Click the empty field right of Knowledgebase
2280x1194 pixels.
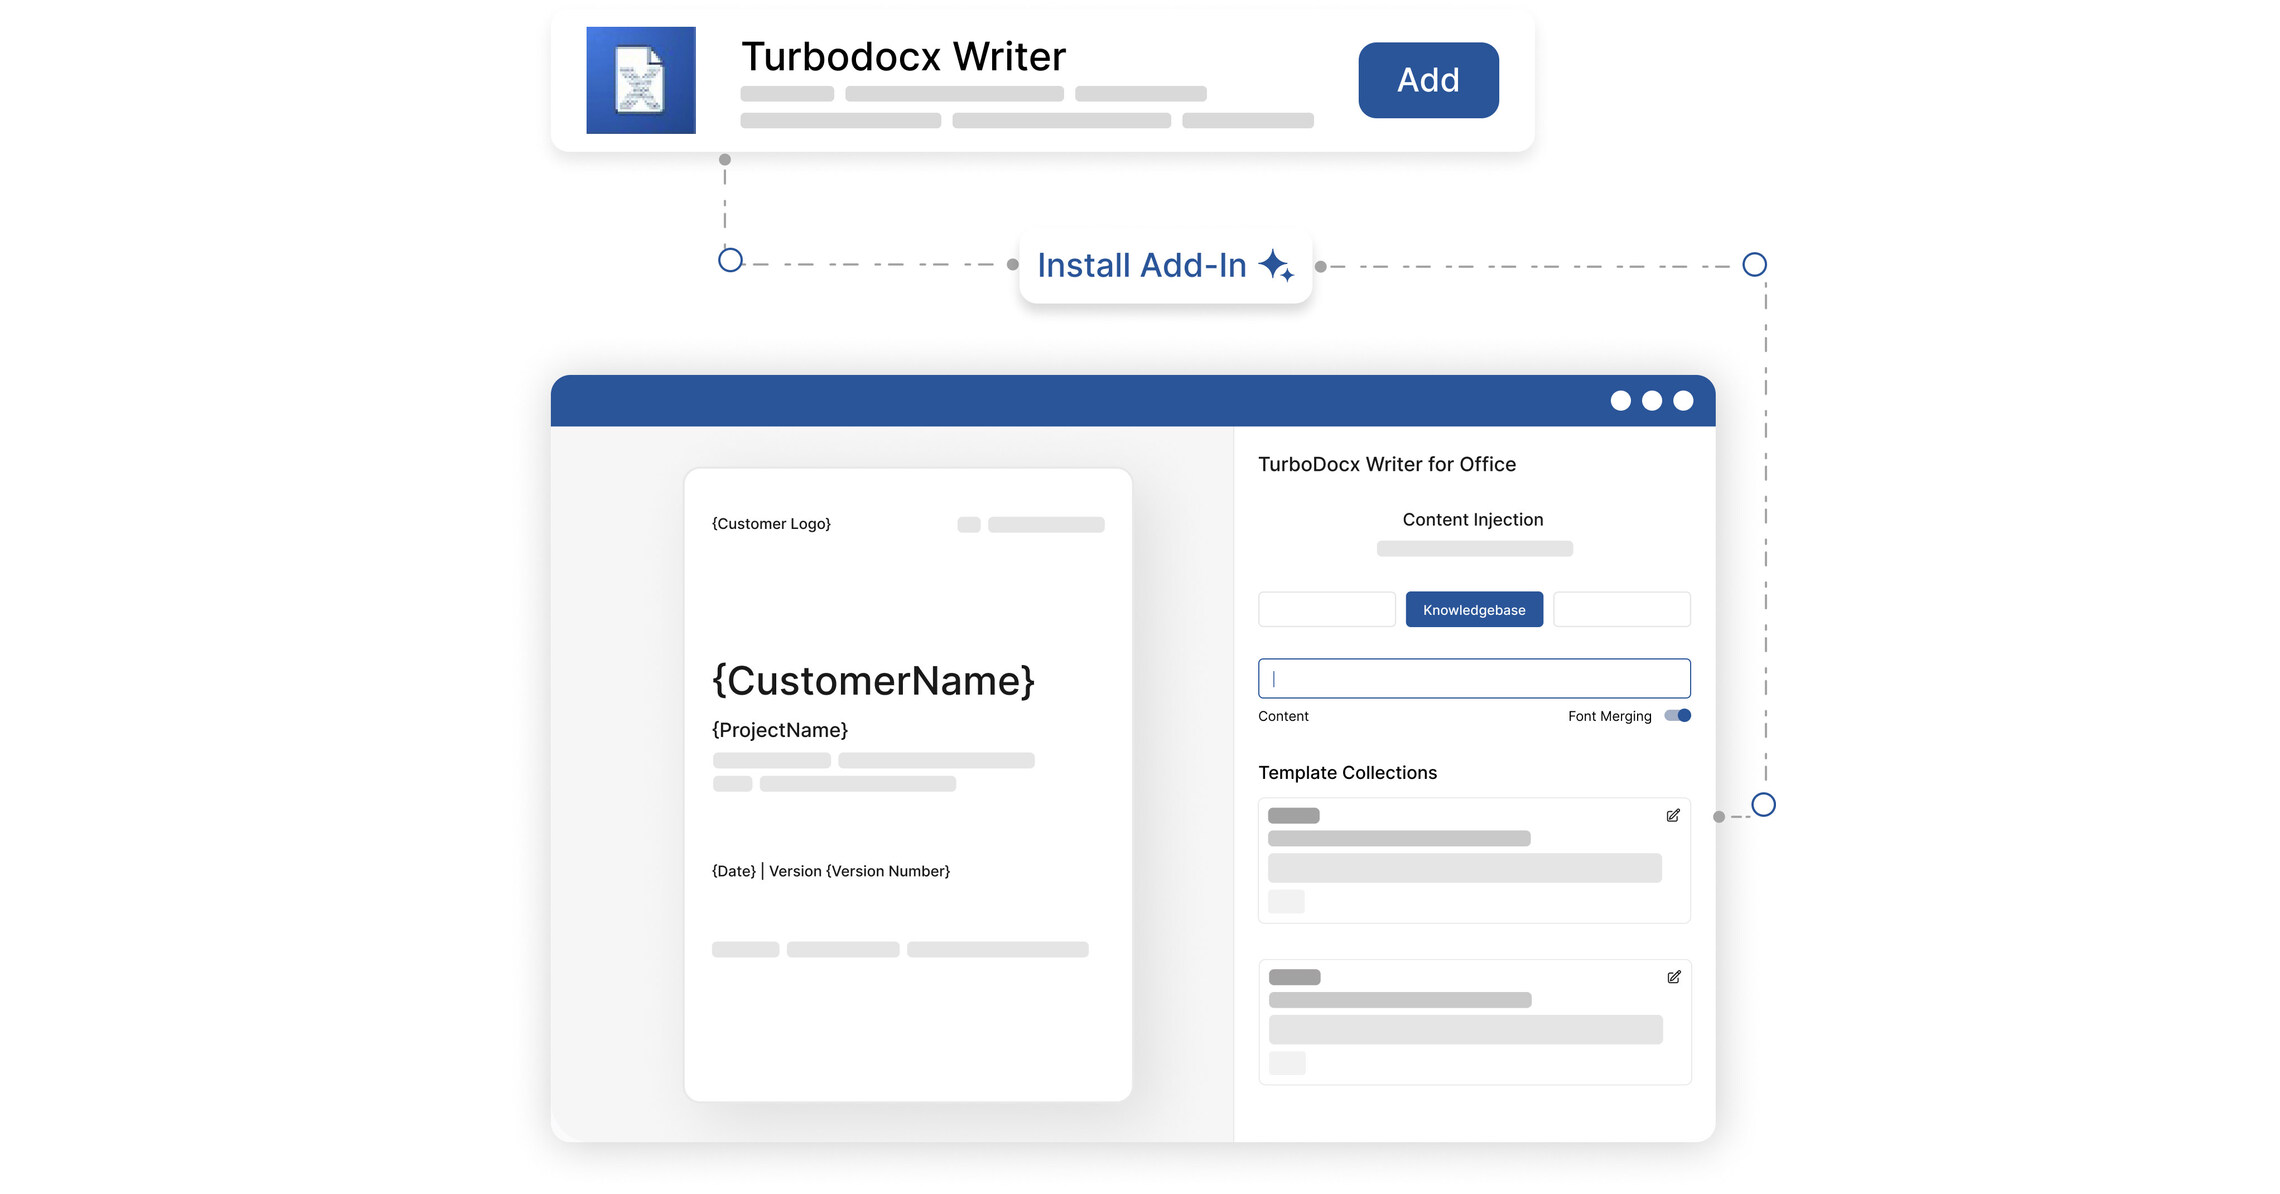pyautogui.click(x=1621, y=609)
